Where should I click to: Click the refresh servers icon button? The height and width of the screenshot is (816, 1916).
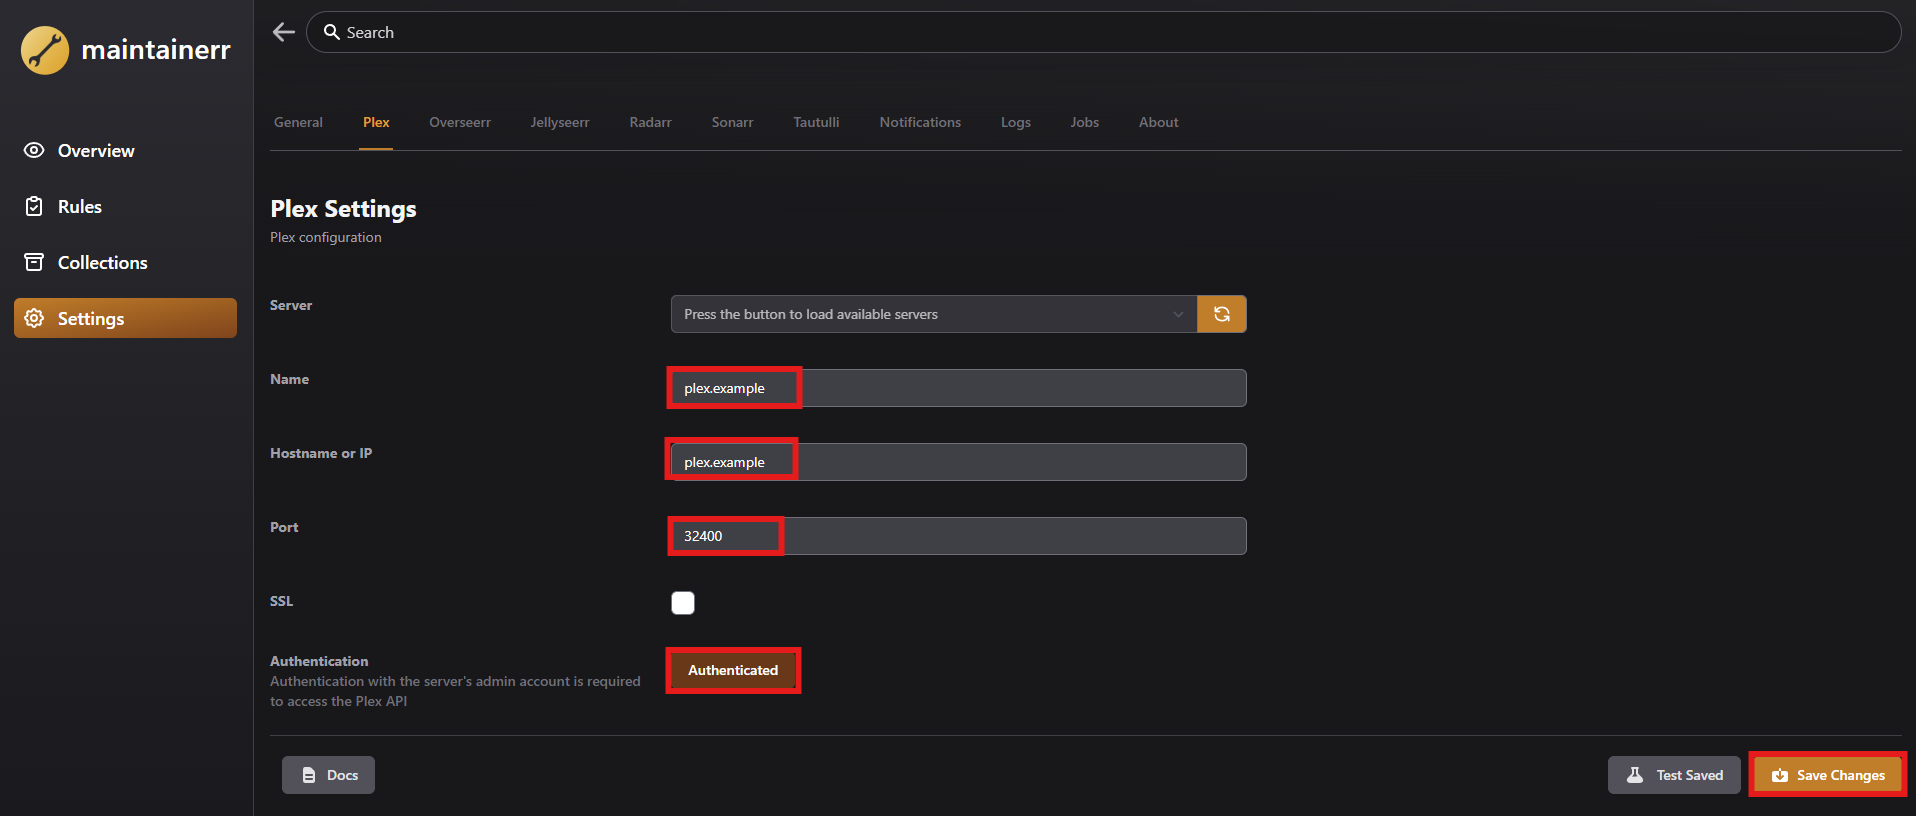point(1222,314)
